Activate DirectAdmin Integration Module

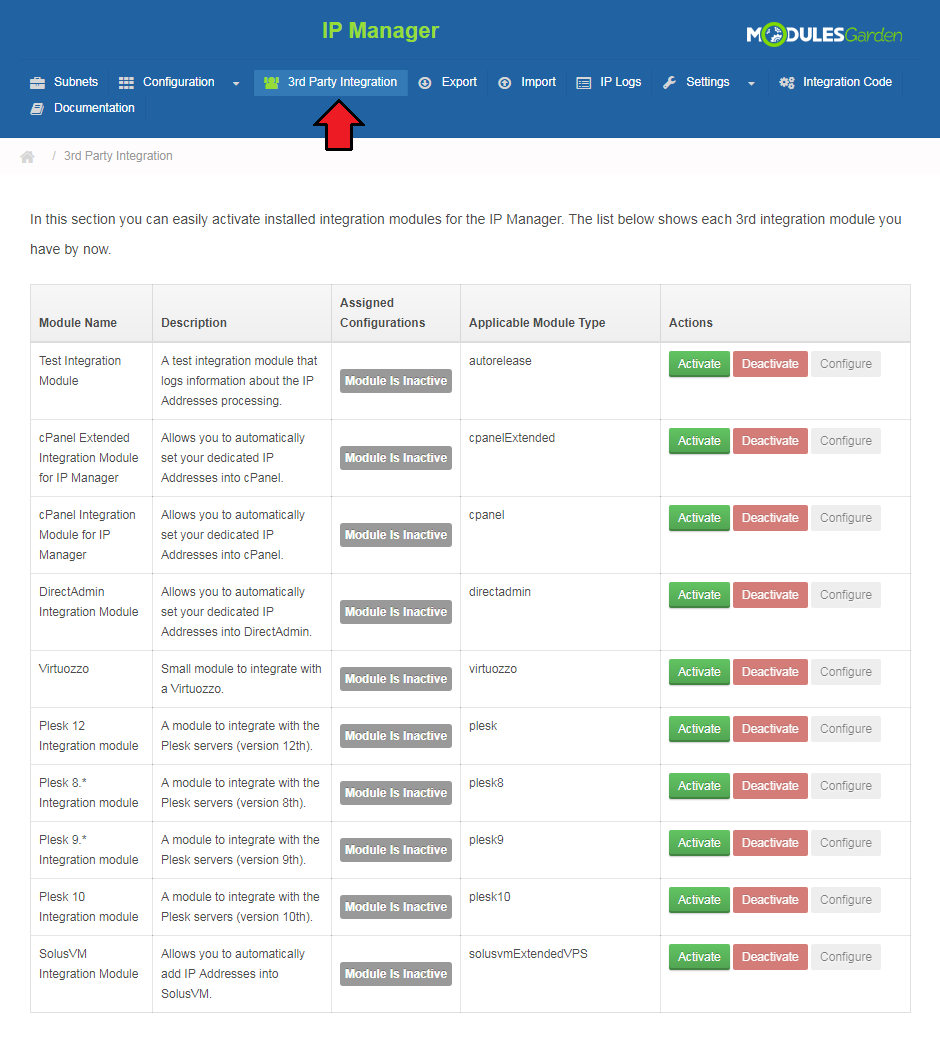click(699, 595)
